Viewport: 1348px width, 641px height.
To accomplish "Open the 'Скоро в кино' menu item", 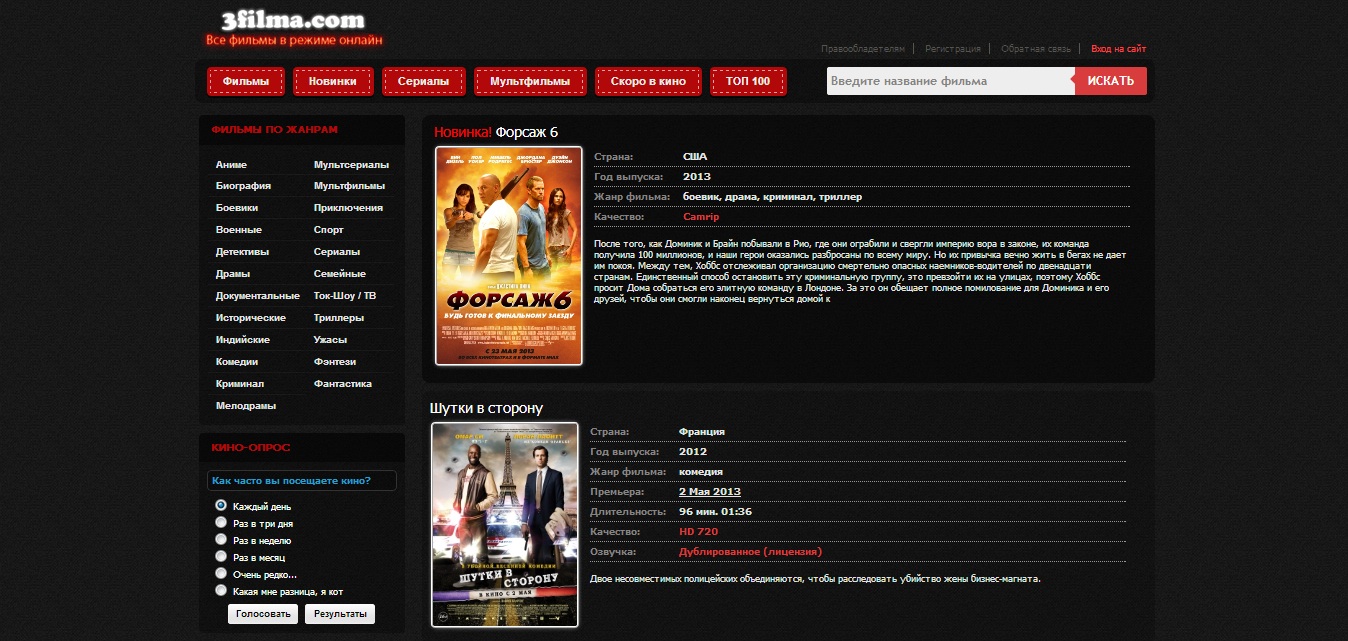I will pyautogui.click(x=648, y=81).
